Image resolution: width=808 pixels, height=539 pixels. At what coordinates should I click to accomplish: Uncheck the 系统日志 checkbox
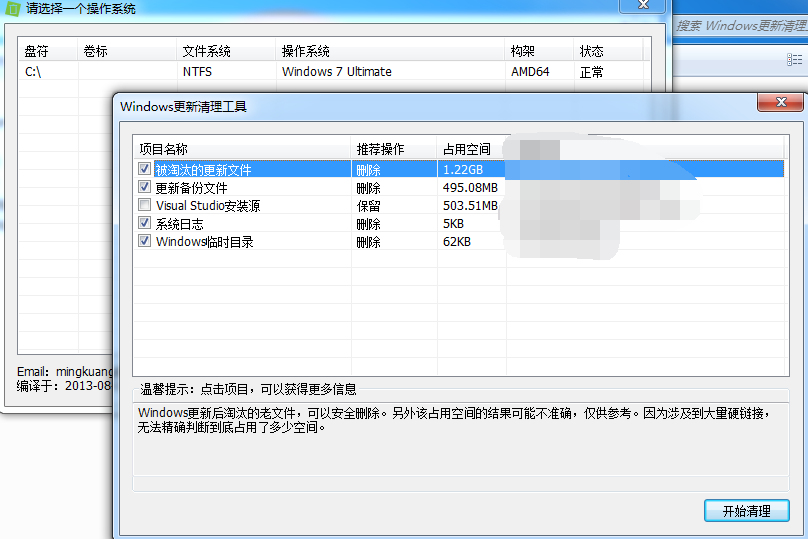pos(144,223)
